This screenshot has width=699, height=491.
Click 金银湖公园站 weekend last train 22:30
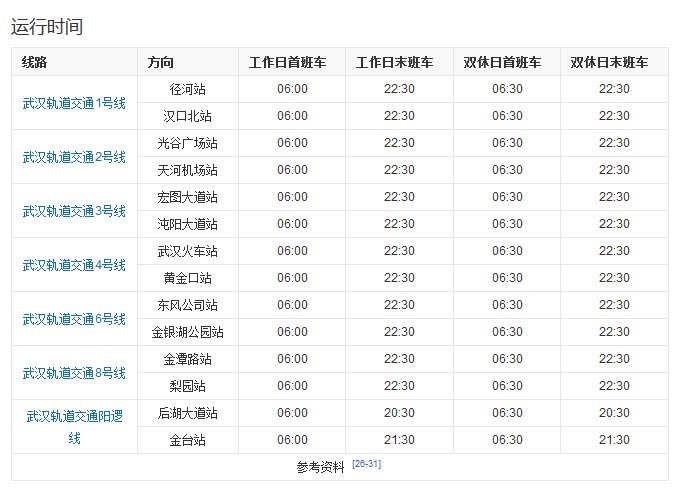tap(614, 332)
